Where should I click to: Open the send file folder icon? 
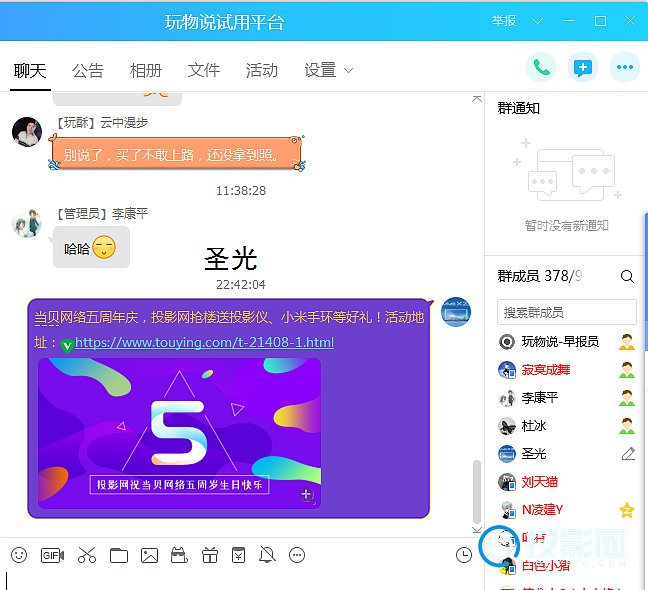(119, 555)
